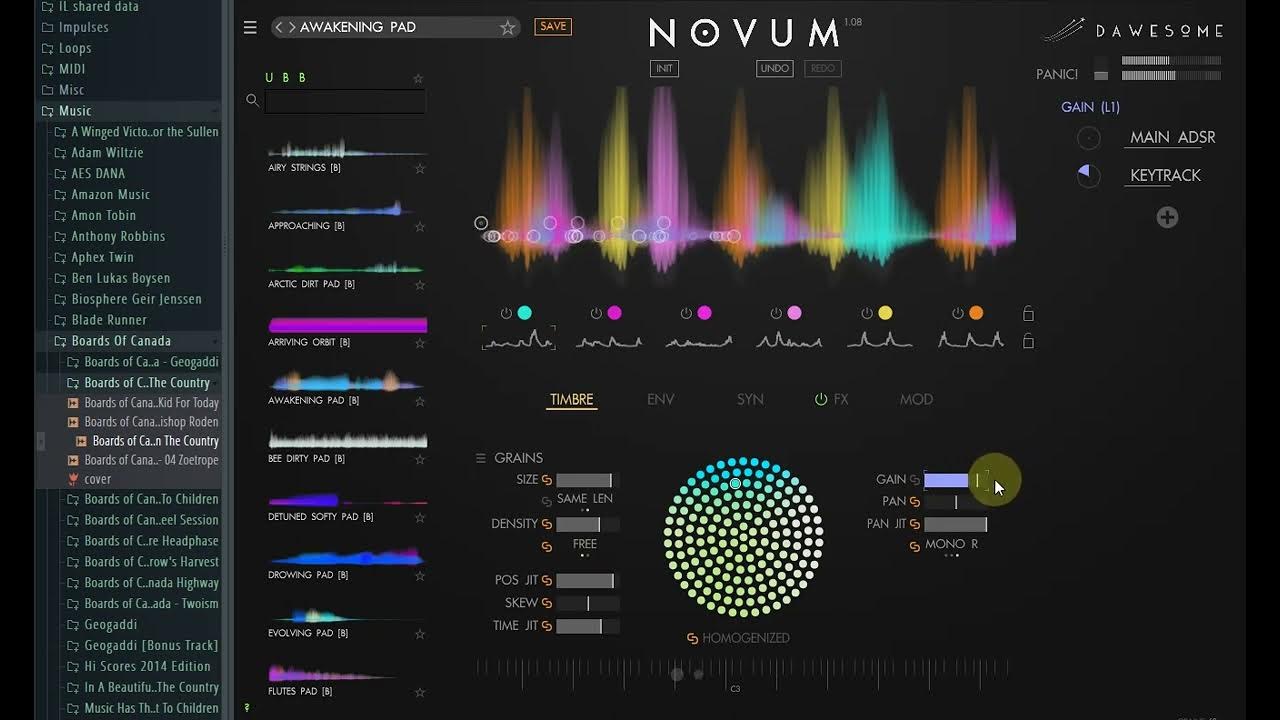Click the AWAKENING PAD preset name
Viewport: 1280px width, 720px height.
coord(358,27)
